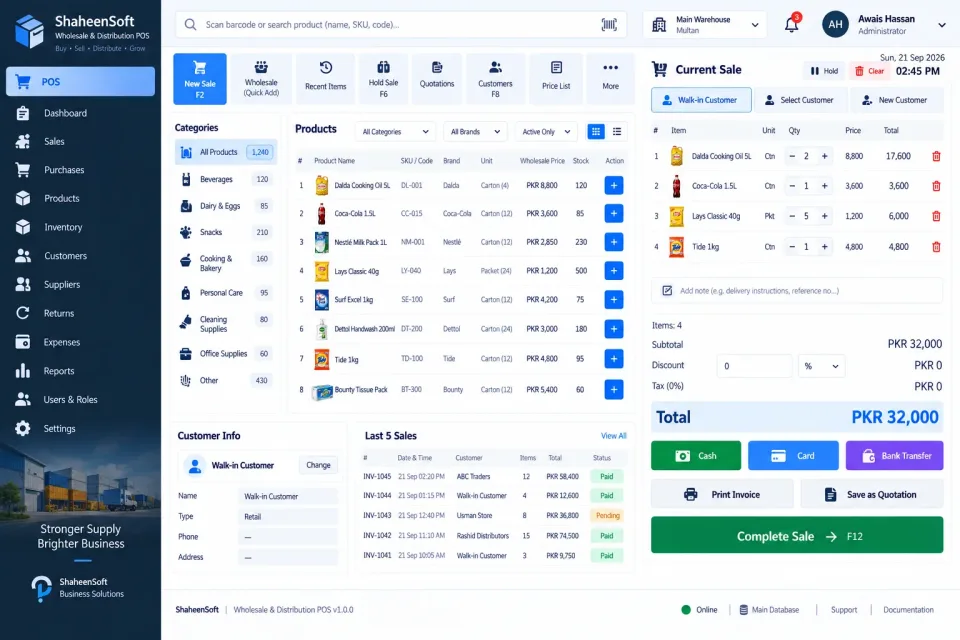Decrease Tide 1kg quantity in cart
The height and width of the screenshot is (640, 960).
pyautogui.click(x=792, y=247)
